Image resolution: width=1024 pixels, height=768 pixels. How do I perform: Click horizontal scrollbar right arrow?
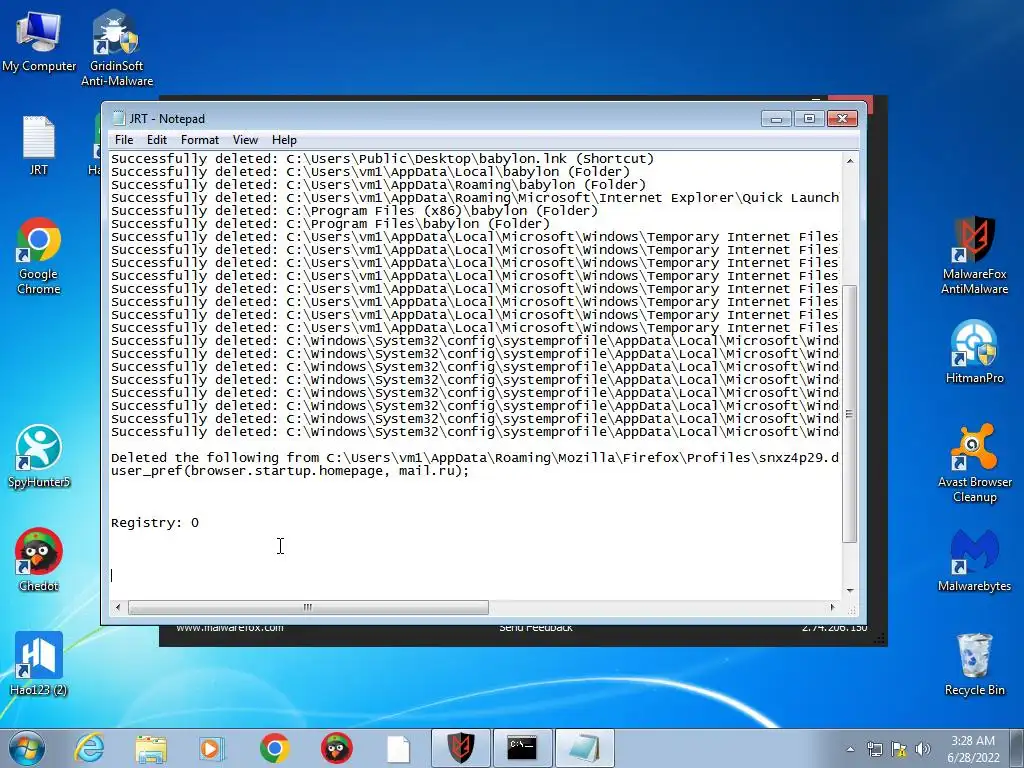832,607
